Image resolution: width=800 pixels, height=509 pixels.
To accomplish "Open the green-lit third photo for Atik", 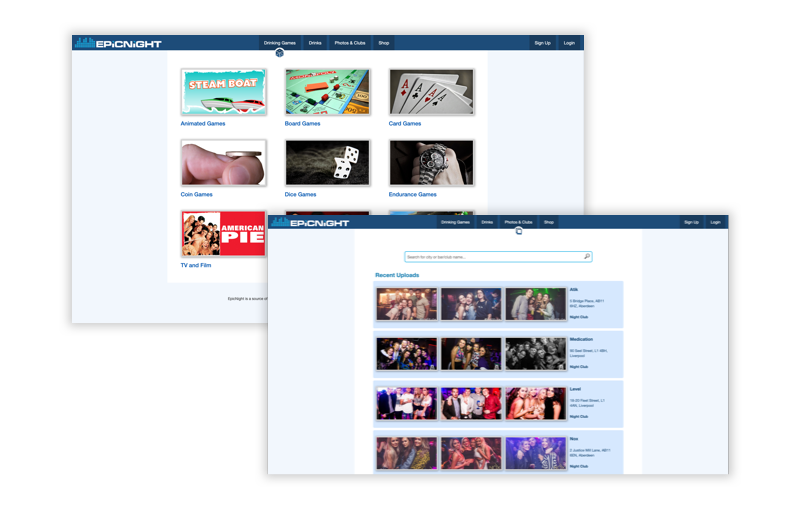I will (535, 304).
